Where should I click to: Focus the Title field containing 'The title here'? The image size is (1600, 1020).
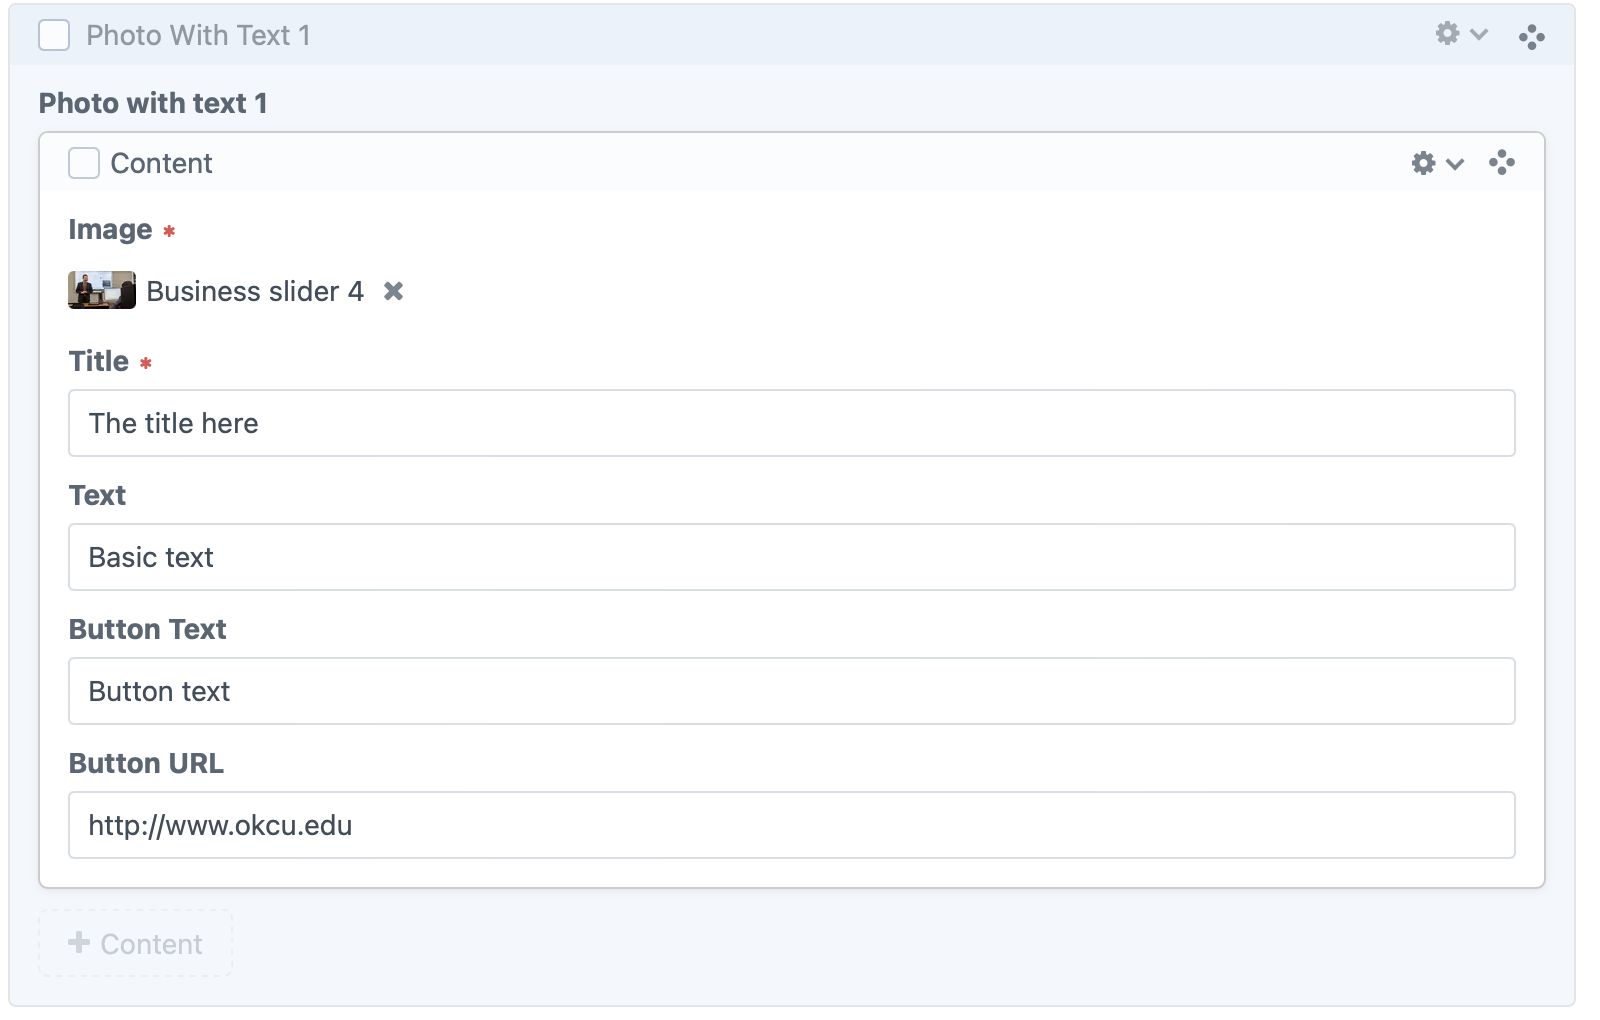tap(791, 423)
